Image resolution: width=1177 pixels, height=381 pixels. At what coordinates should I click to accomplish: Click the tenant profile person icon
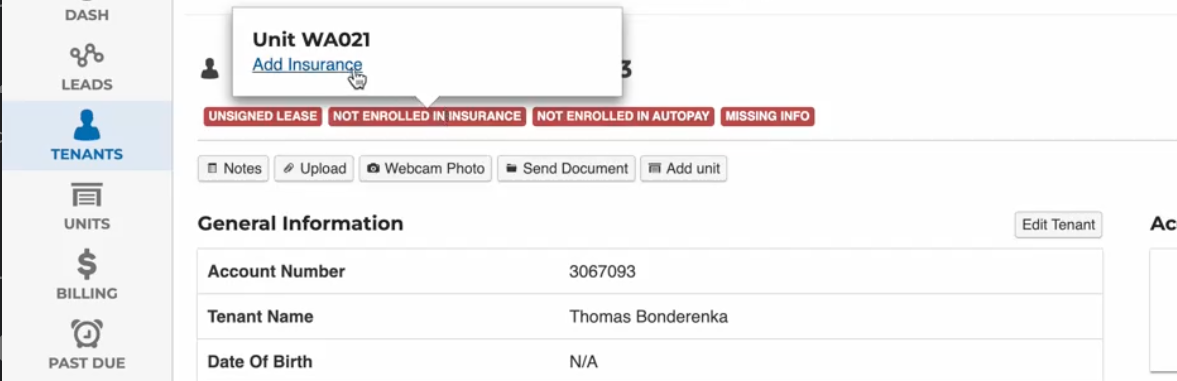209,69
